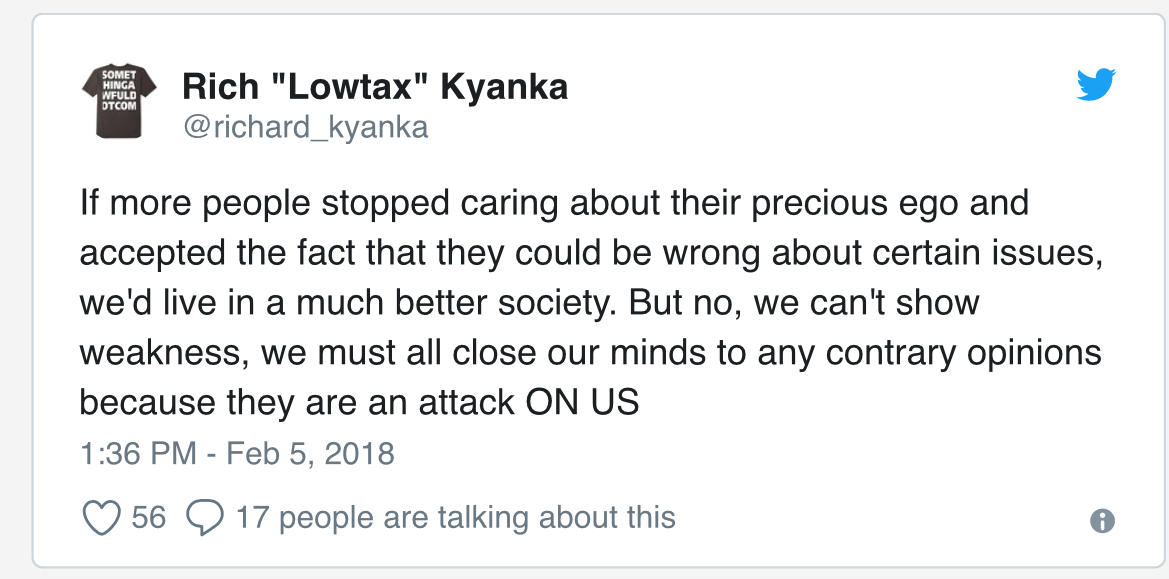Click the line starting with "weakness, we must"
Image resolution: width=1169 pixels, height=579 pixels.
(590, 352)
